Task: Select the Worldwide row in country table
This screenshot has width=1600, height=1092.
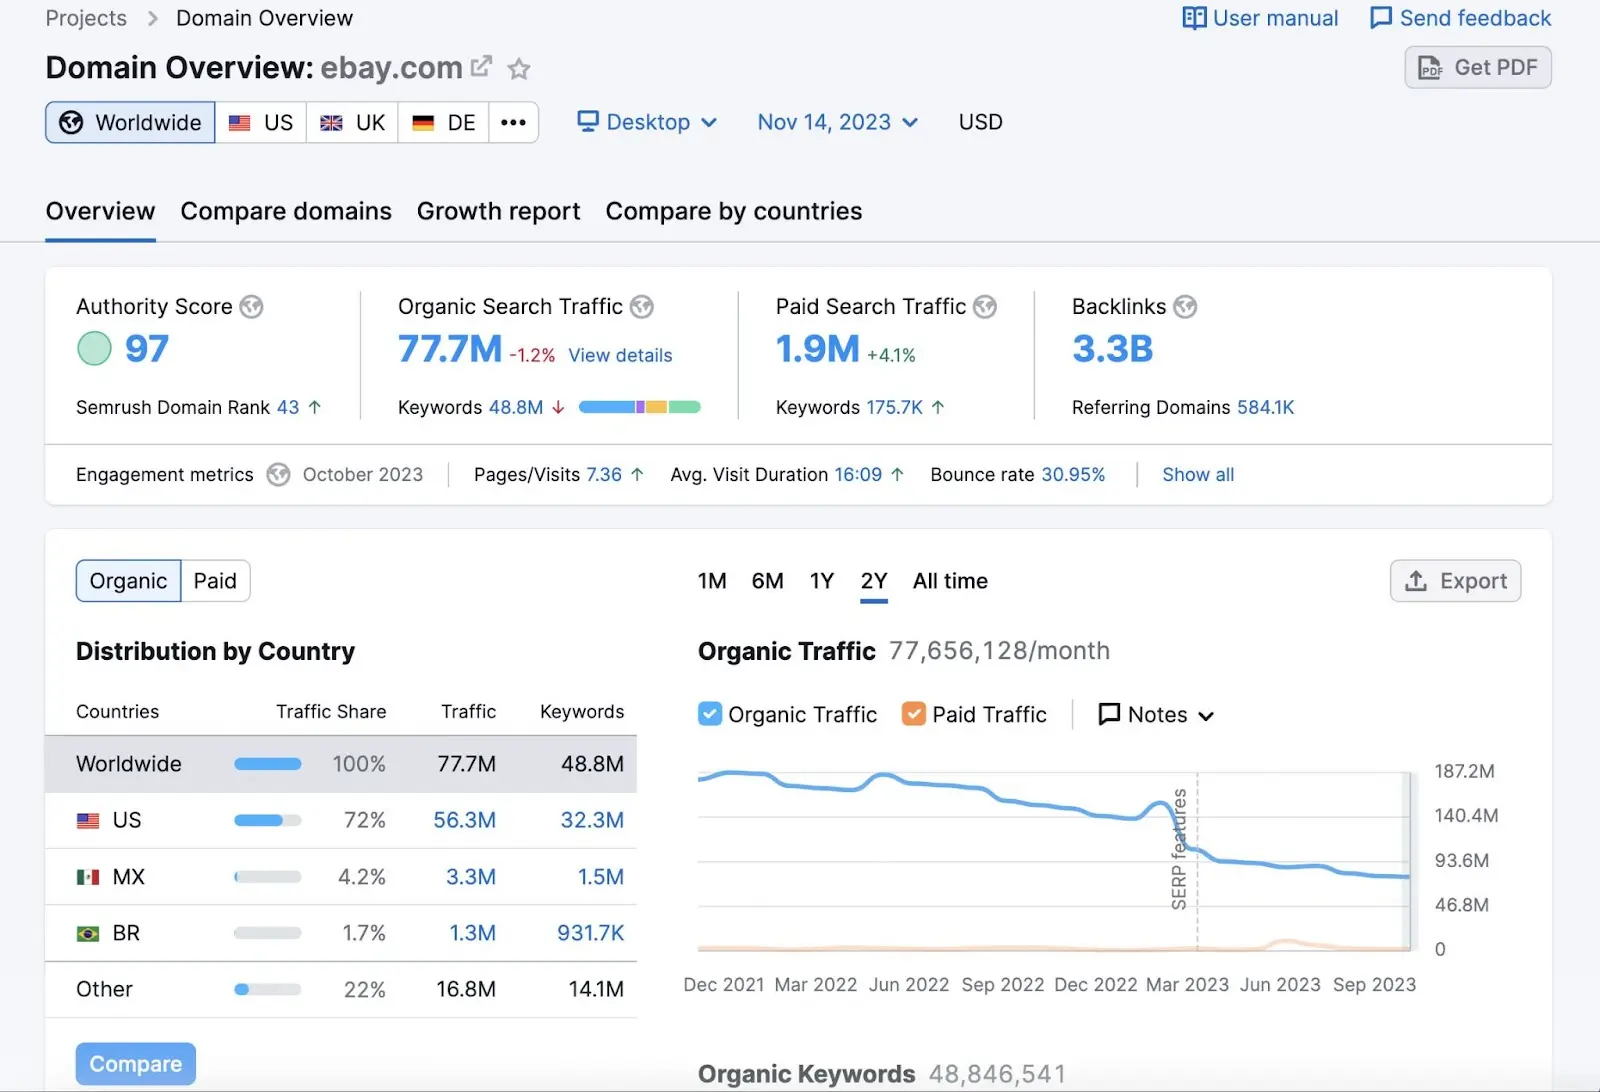Action: pos(341,764)
